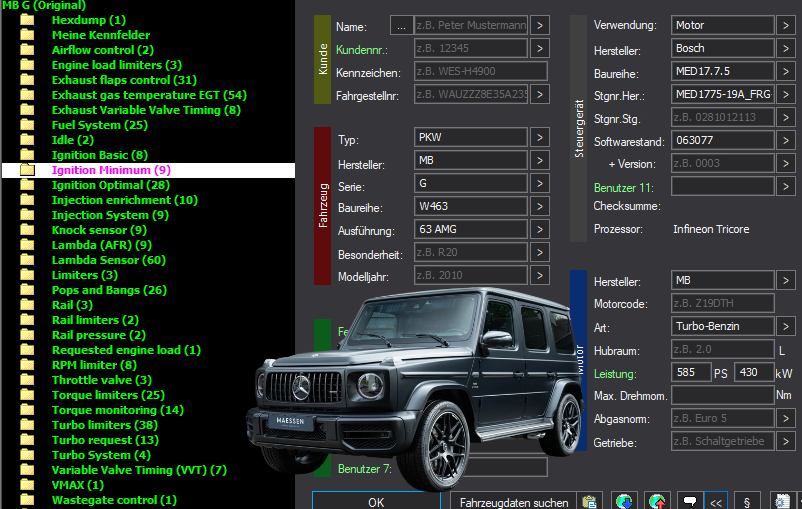Select Lambda (AFR) (9) in tree
The width and height of the screenshot is (802, 509).
(x=102, y=245)
